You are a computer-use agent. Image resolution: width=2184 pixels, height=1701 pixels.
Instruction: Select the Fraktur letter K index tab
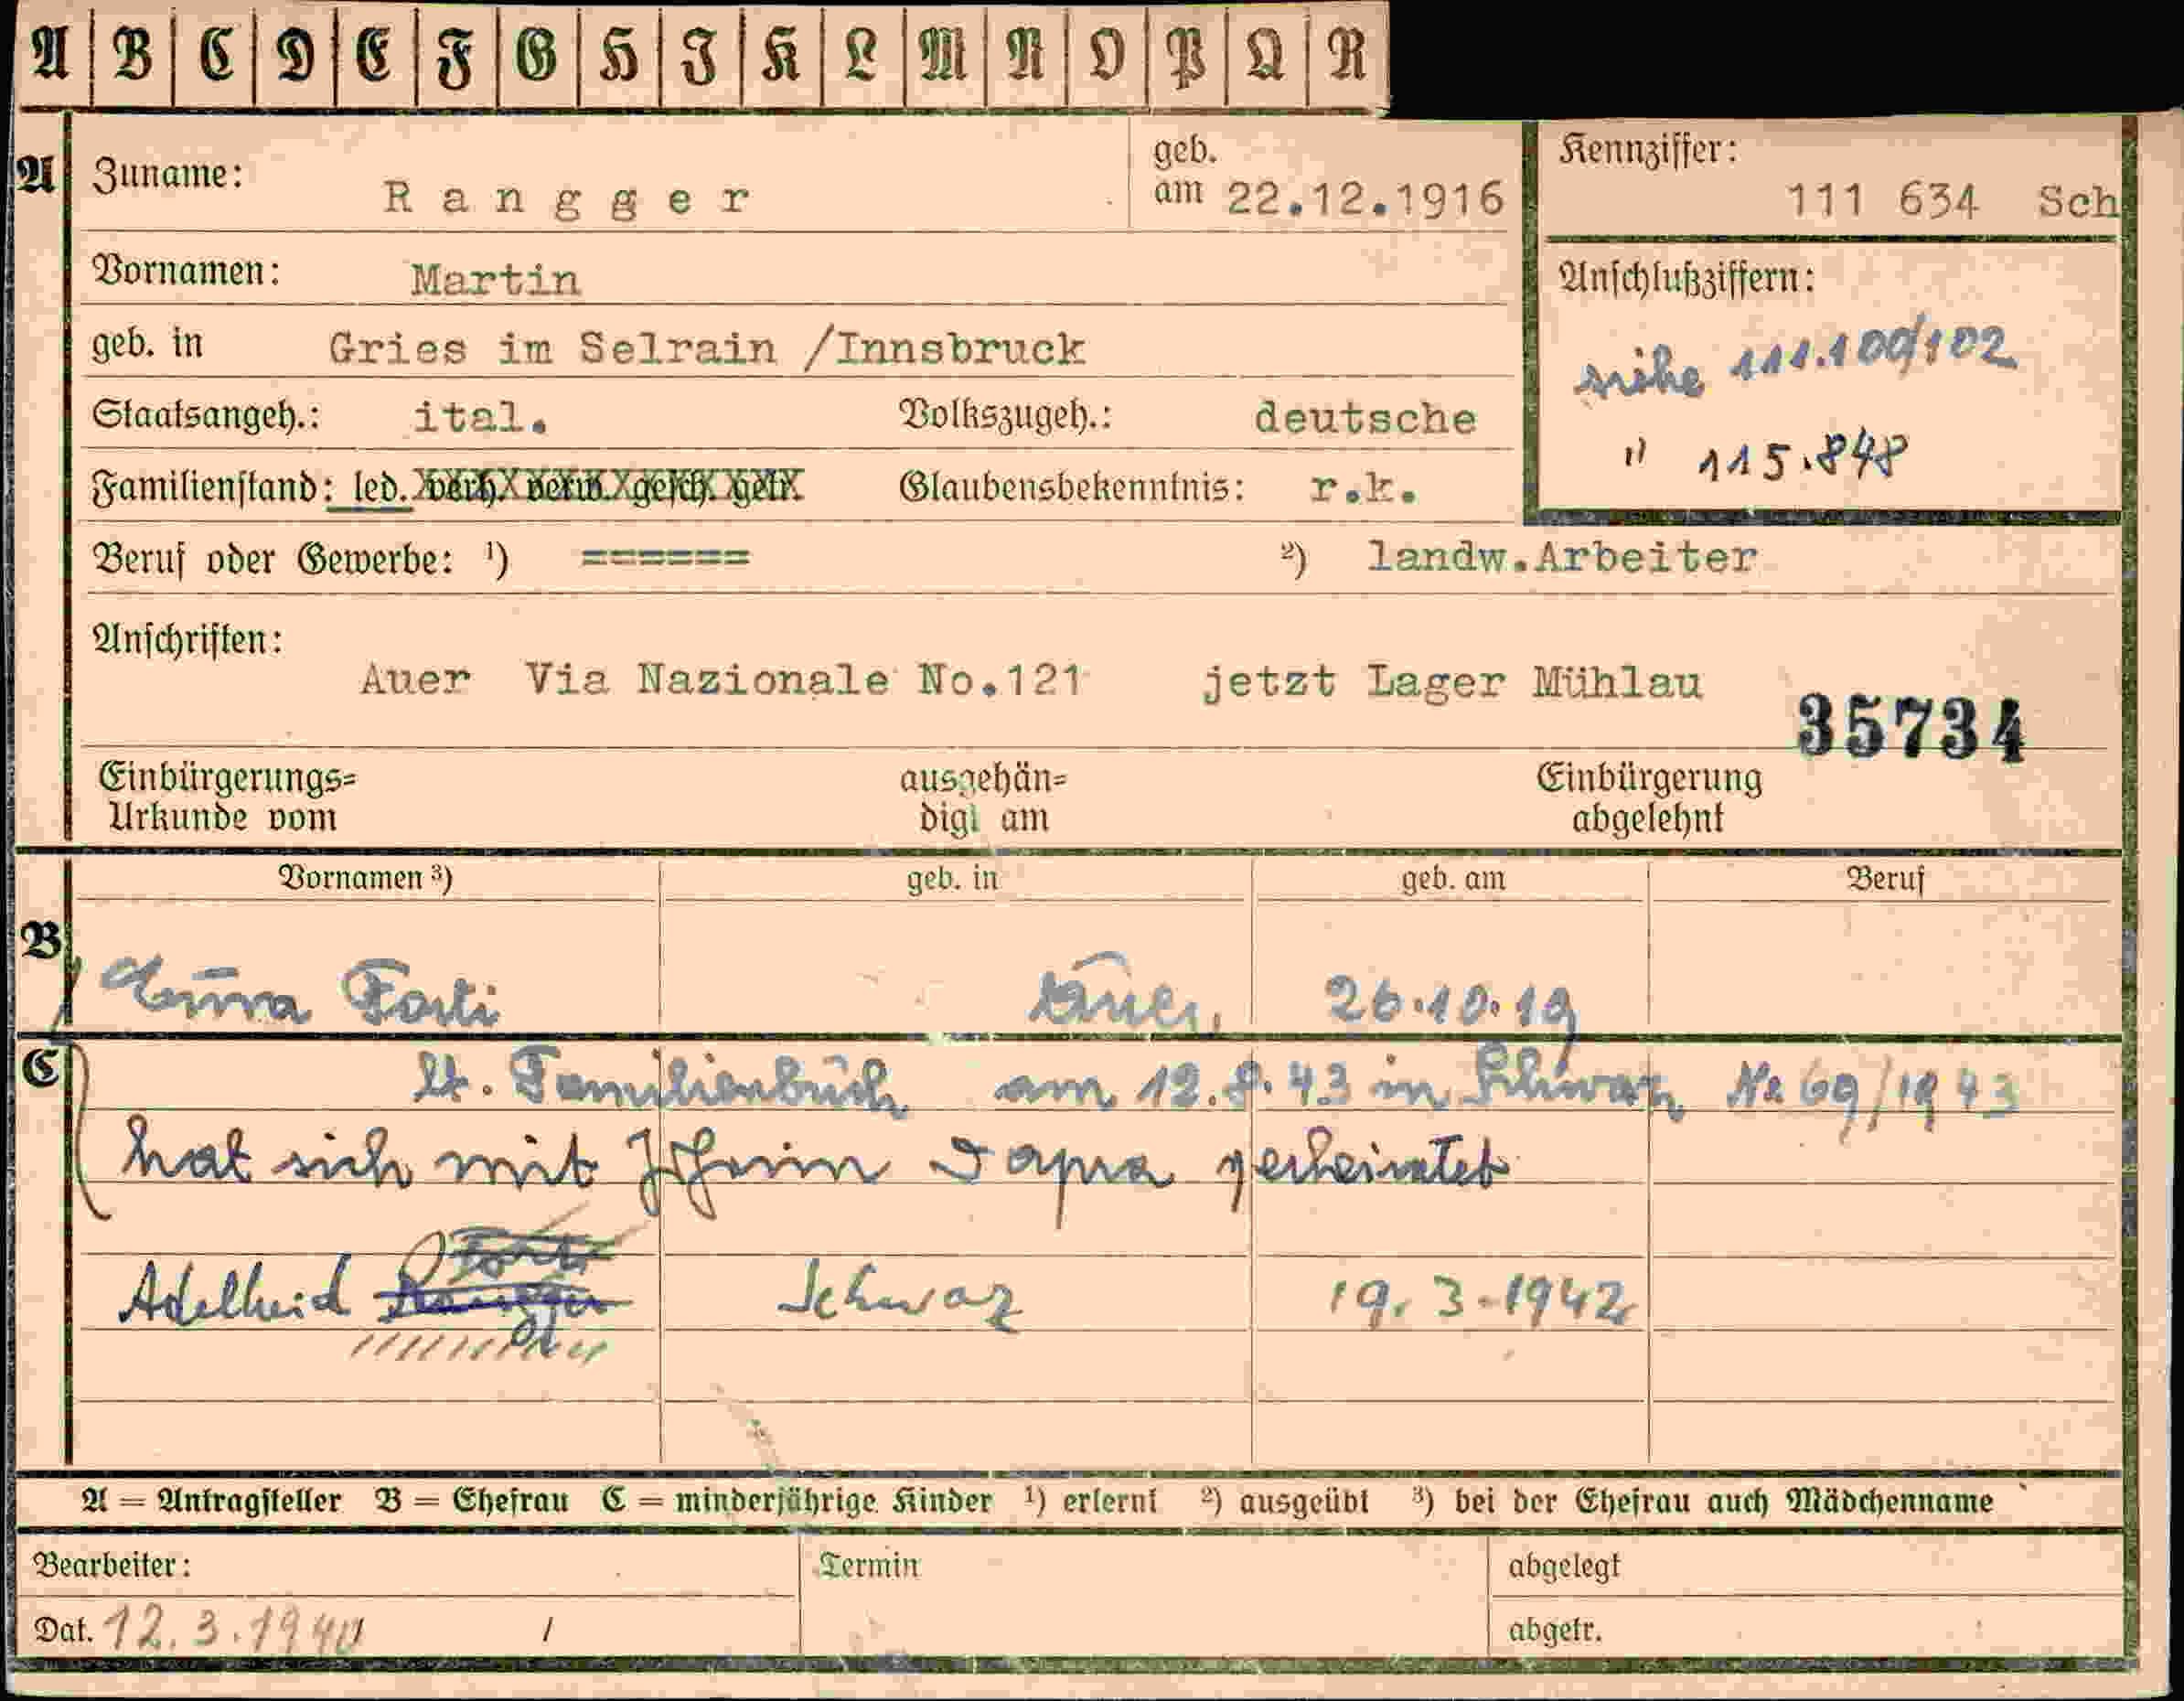tap(781, 55)
